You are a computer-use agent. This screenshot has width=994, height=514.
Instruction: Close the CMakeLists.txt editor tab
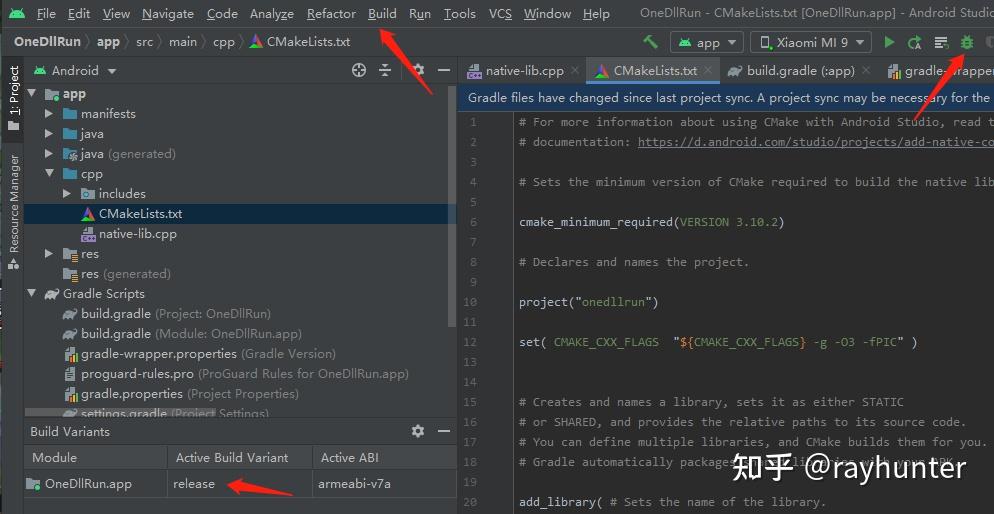point(708,71)
